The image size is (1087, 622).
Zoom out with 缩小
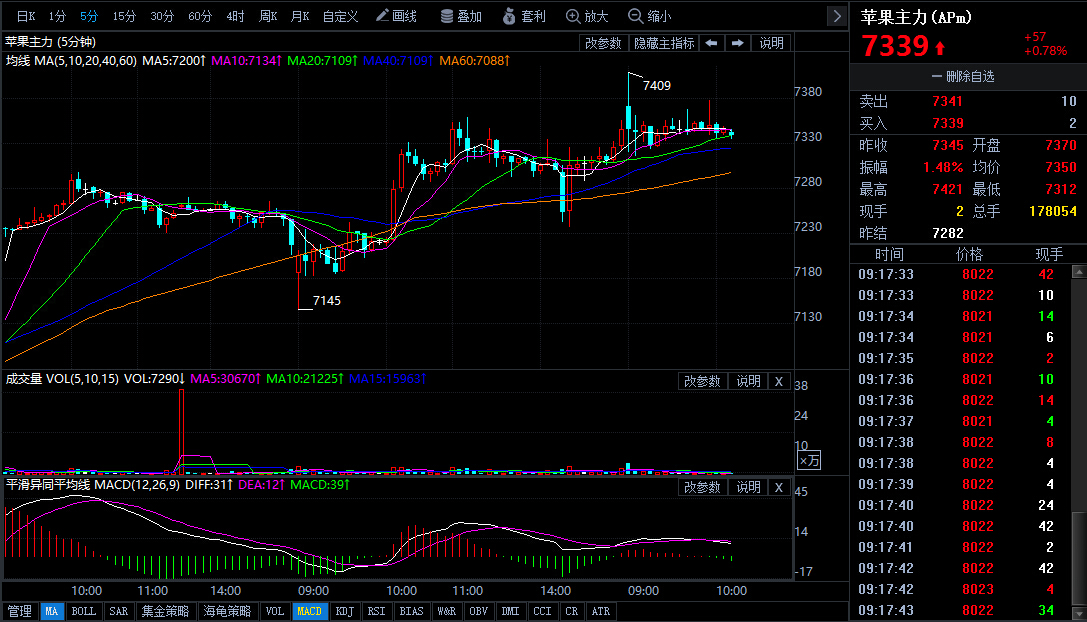(x=650, y=16)
